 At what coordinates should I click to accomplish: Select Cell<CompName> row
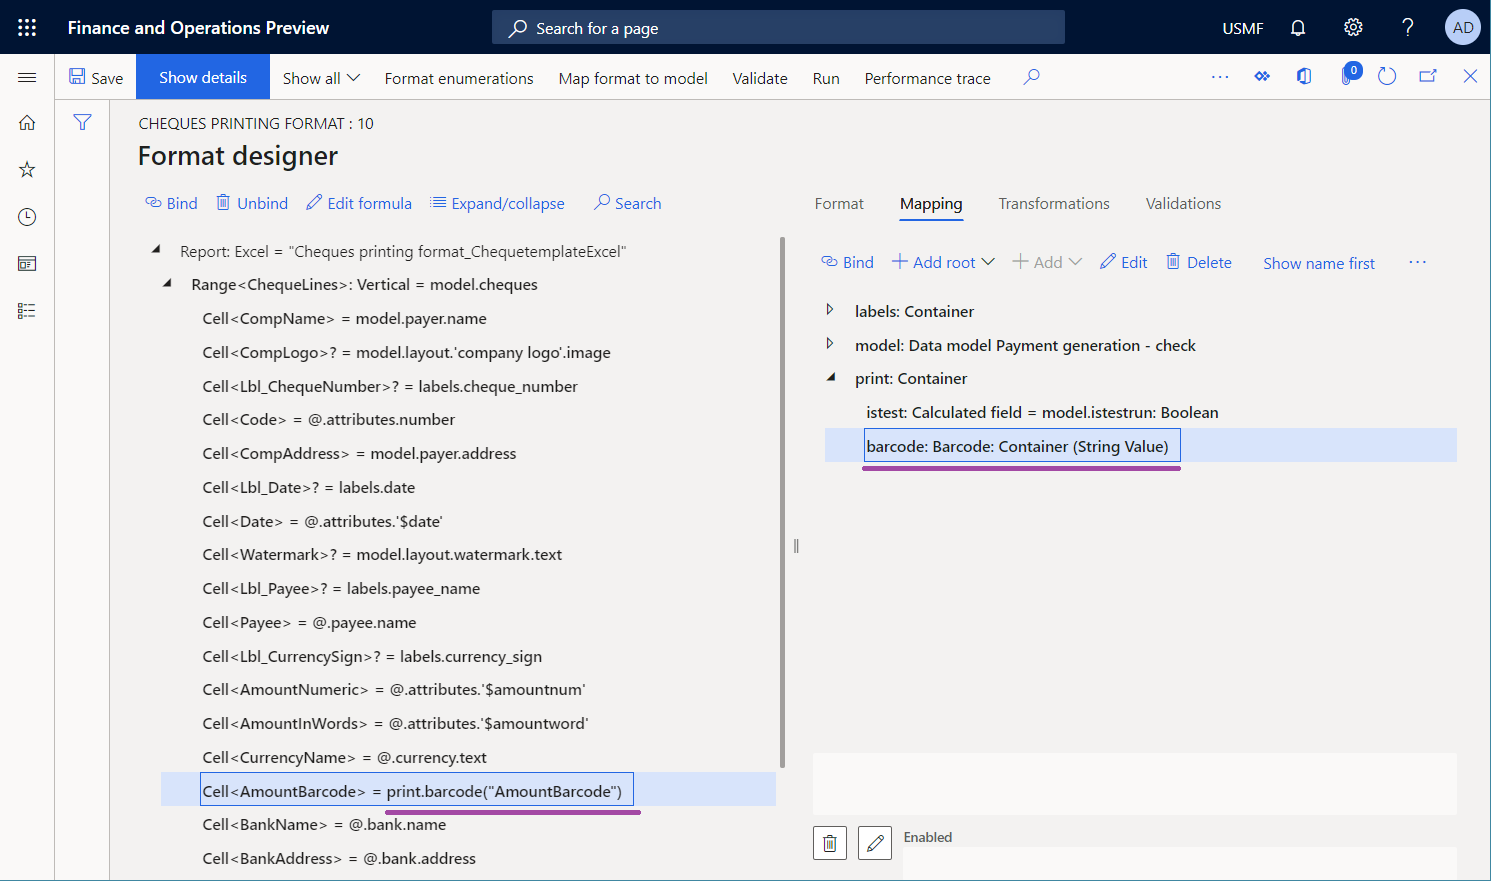[344, 318]
